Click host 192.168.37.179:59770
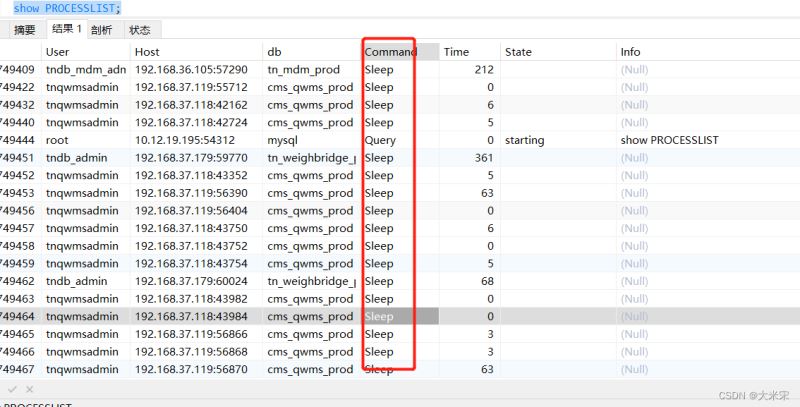The height and width of the screenshot is (407, 800). [191, 158]
